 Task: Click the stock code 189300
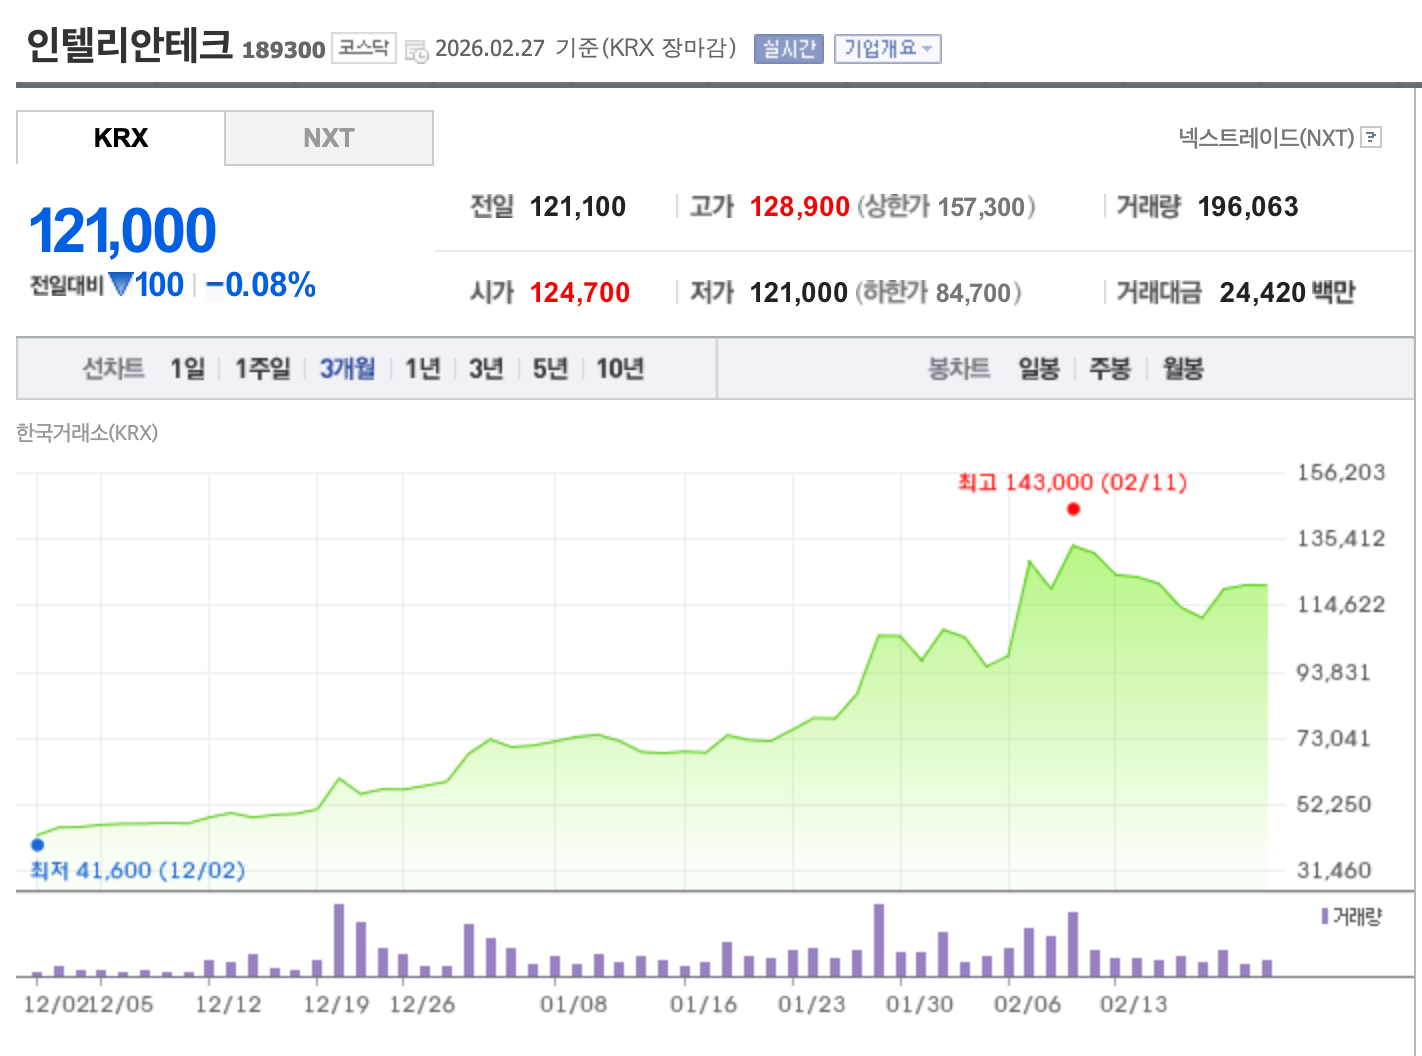tap(284, 50)
